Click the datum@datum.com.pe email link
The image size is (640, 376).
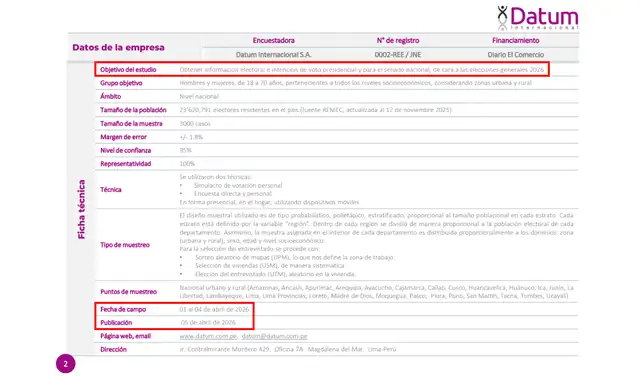pyautogui.click(x=274, y=336)
